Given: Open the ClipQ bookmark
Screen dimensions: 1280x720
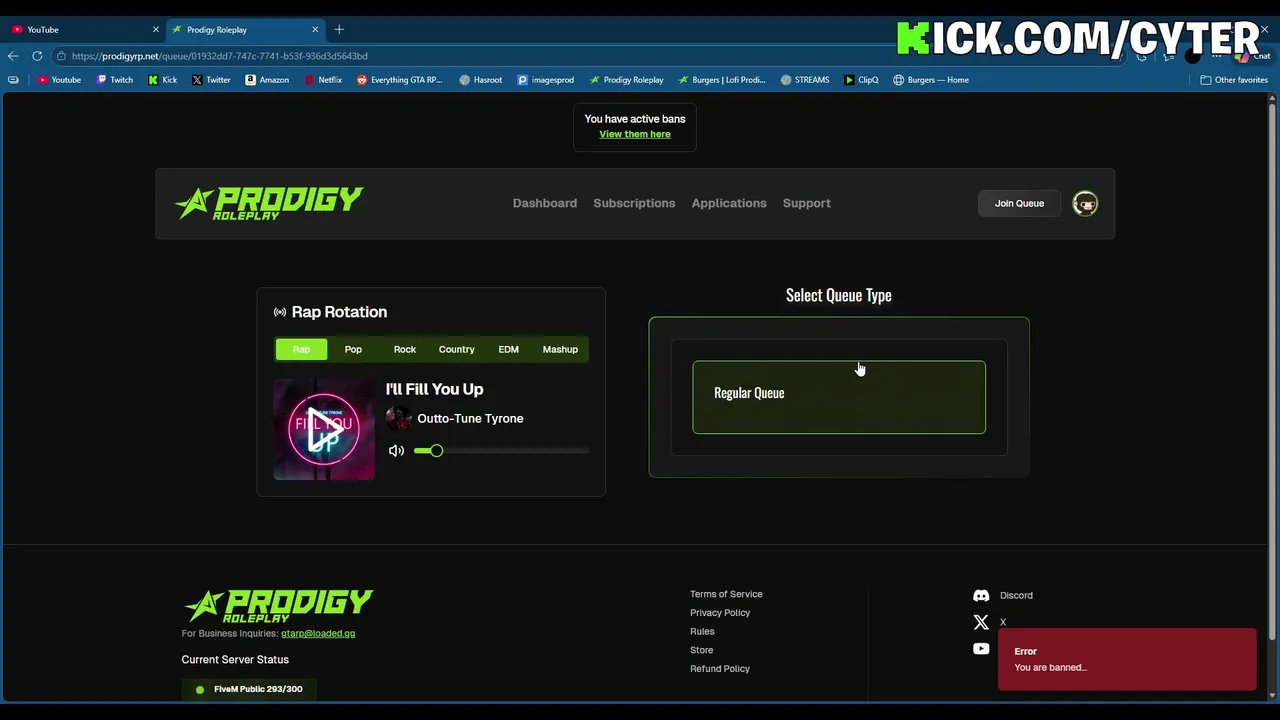Looking at the screenshot, I should point(861,80).
